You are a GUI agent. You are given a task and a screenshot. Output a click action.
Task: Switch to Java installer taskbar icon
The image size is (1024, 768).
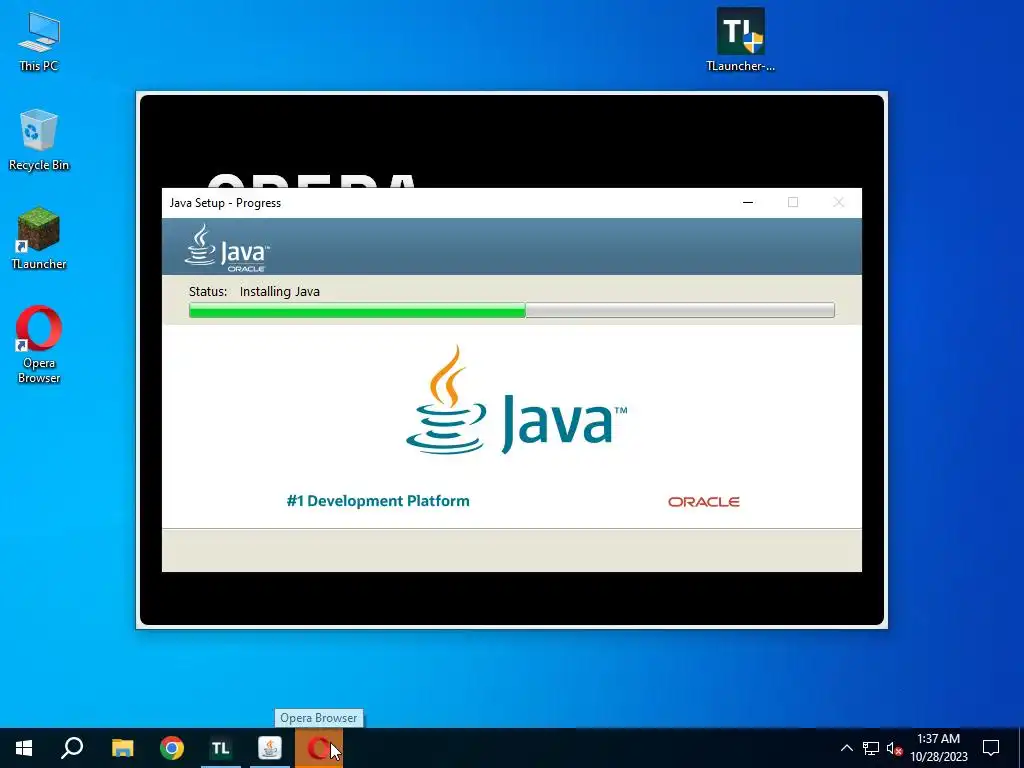270,748
